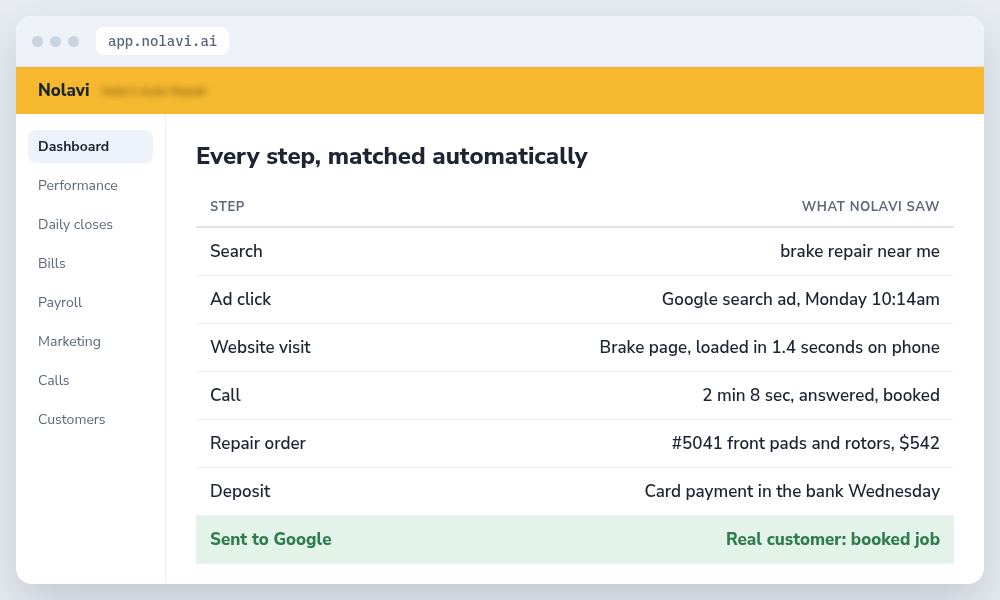
Task: Click the Nolavi brand logo text
Action: (x=64, y=90)
